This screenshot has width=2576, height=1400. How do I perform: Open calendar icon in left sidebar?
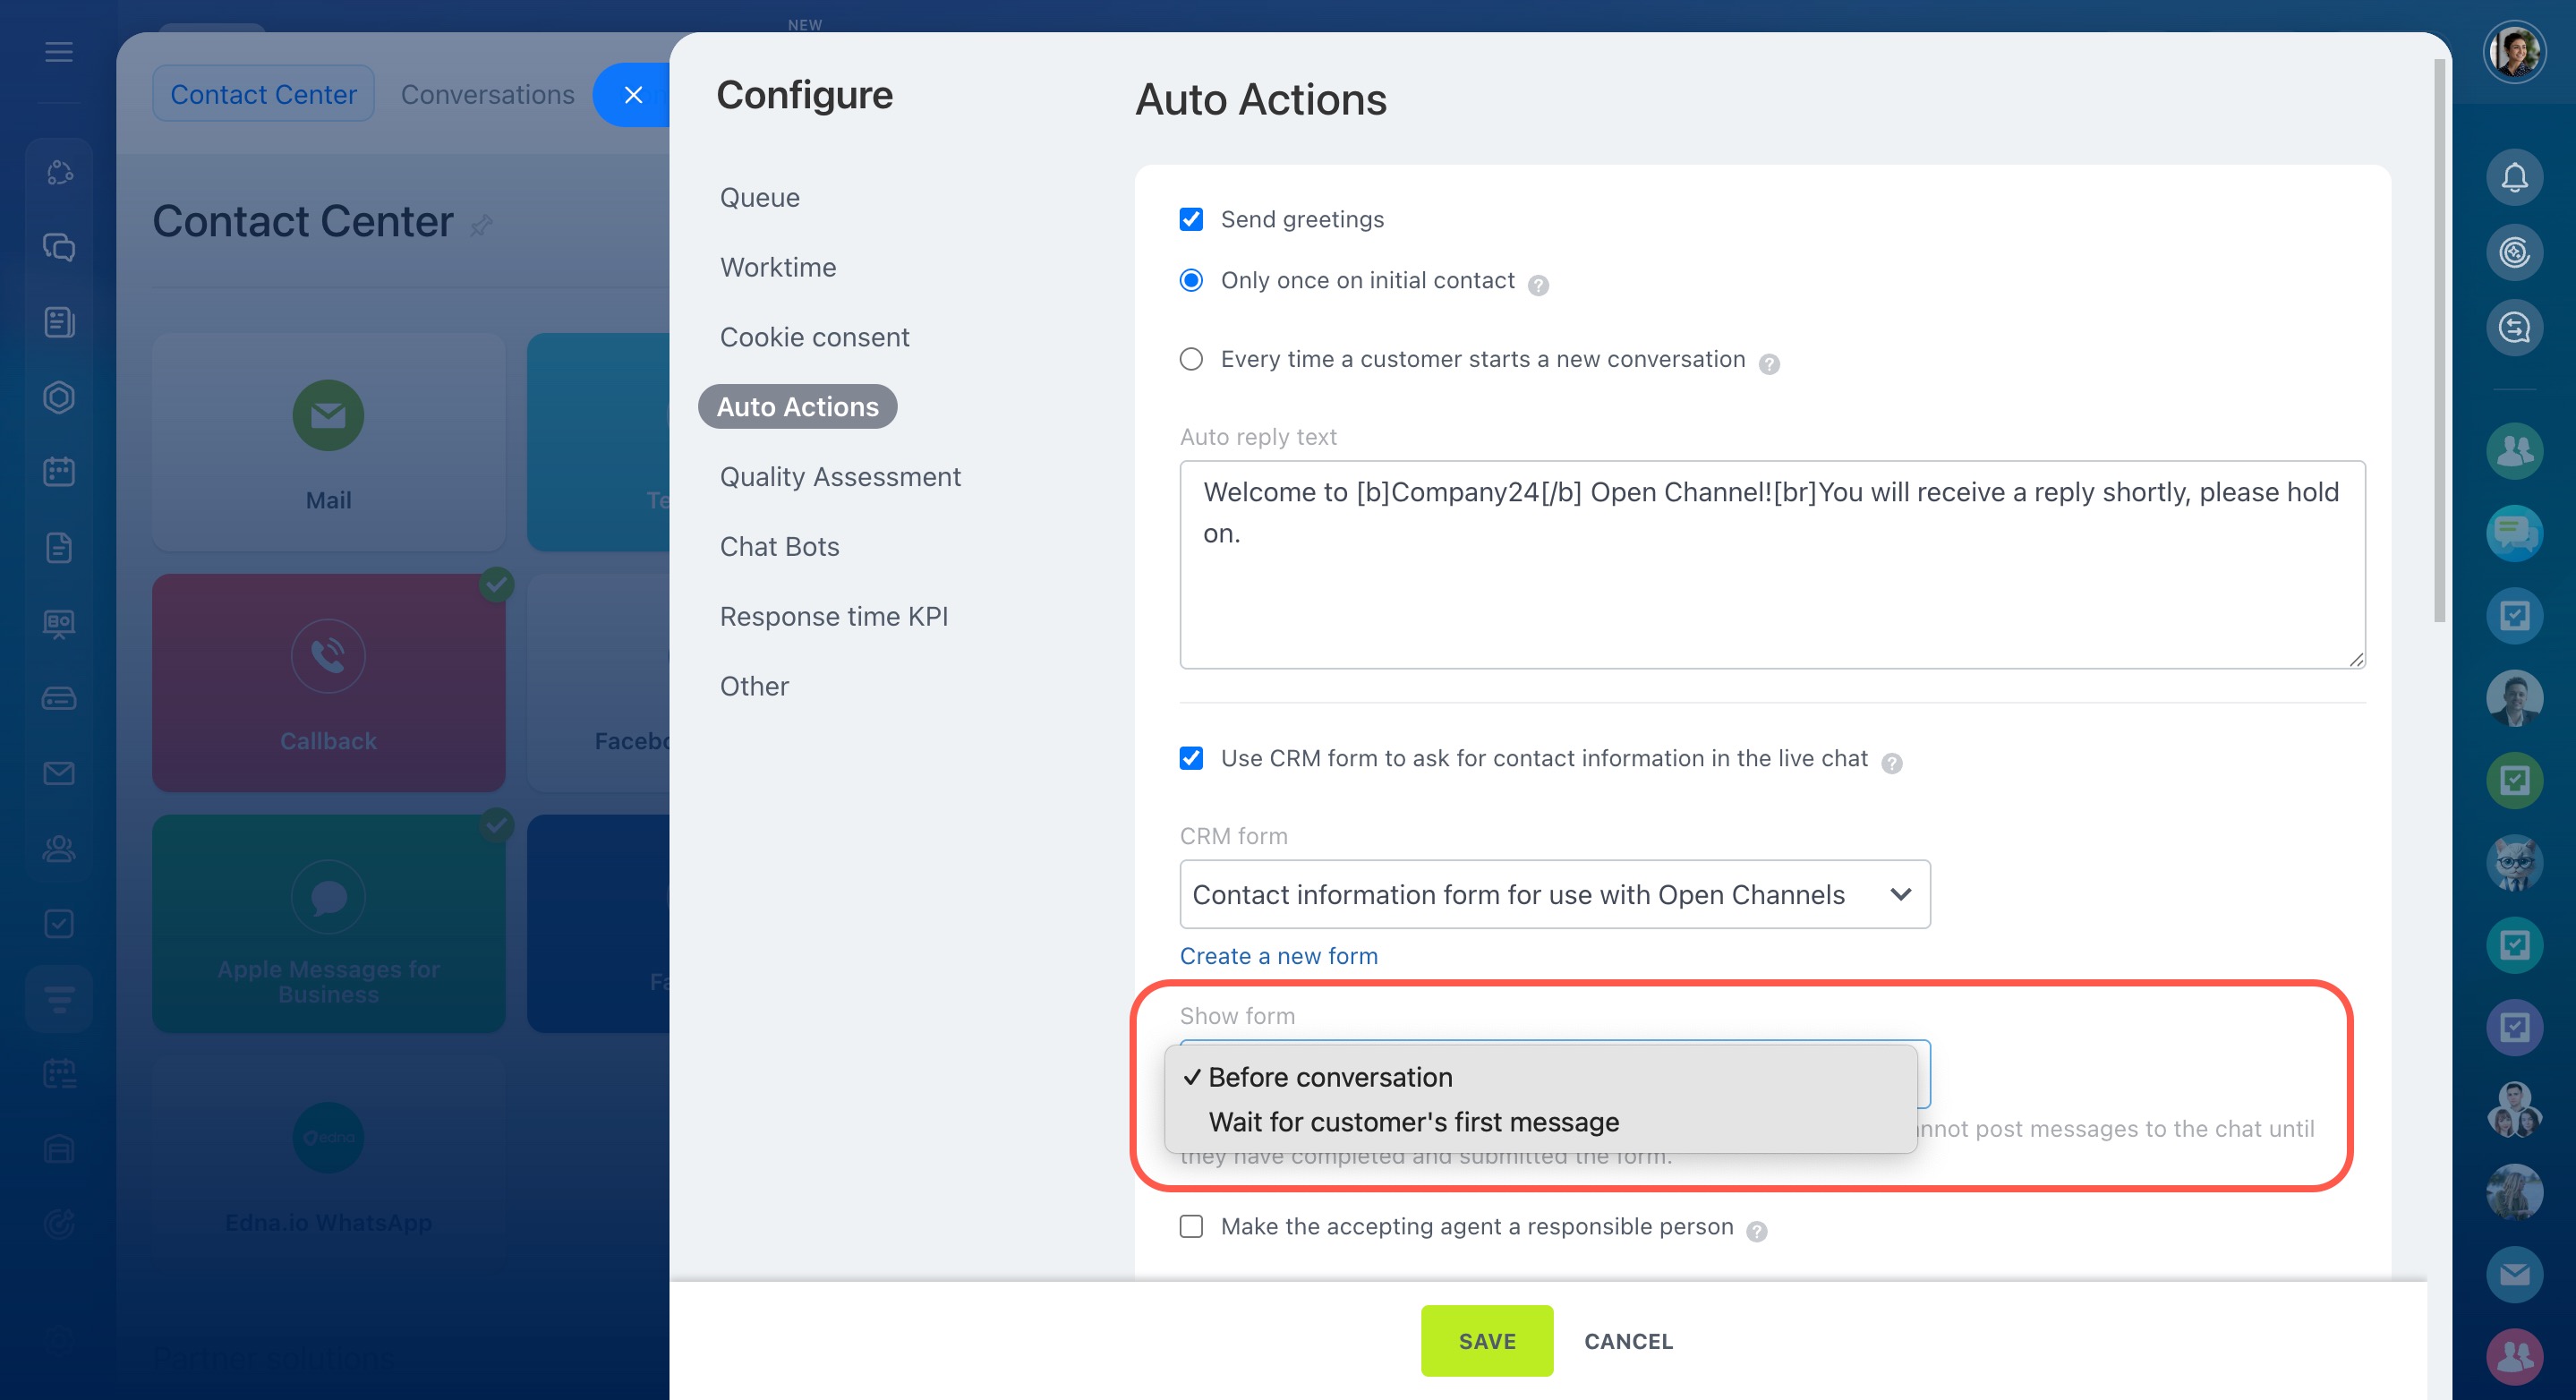59,472
